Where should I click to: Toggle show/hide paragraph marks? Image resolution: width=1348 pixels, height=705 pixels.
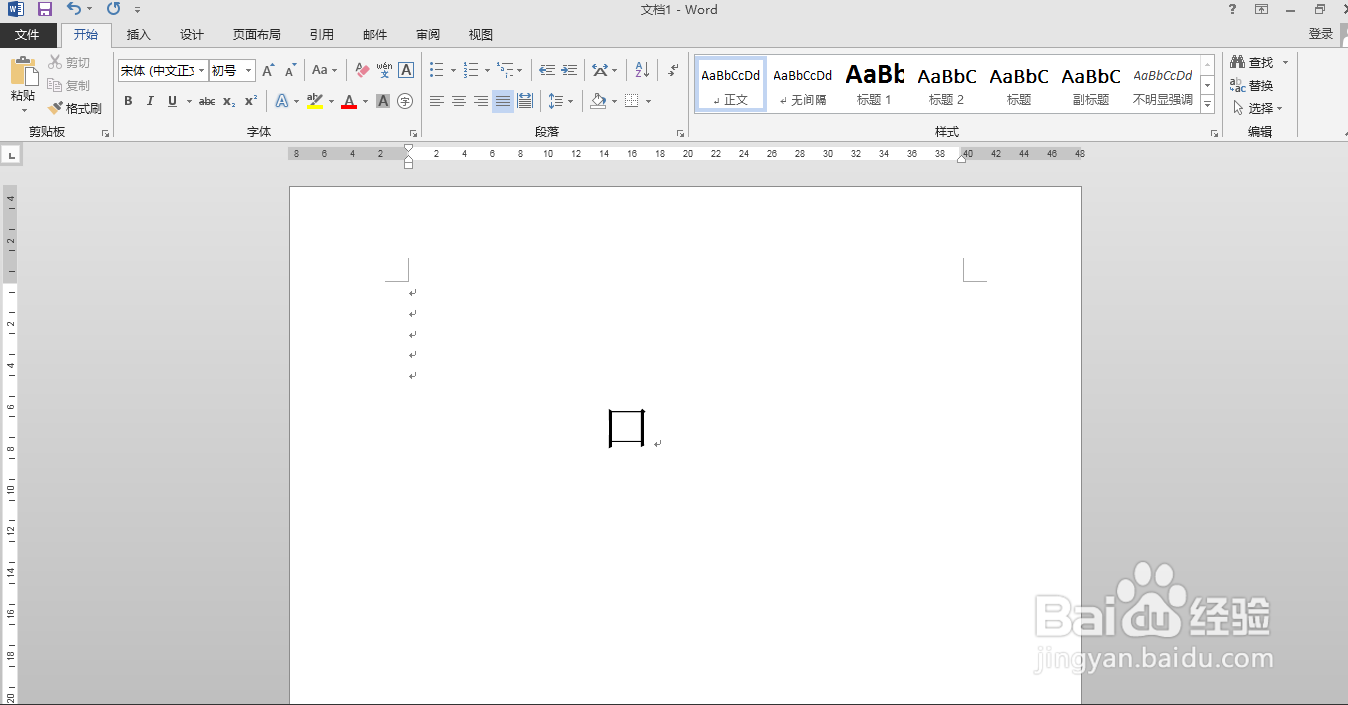point(674,71)
